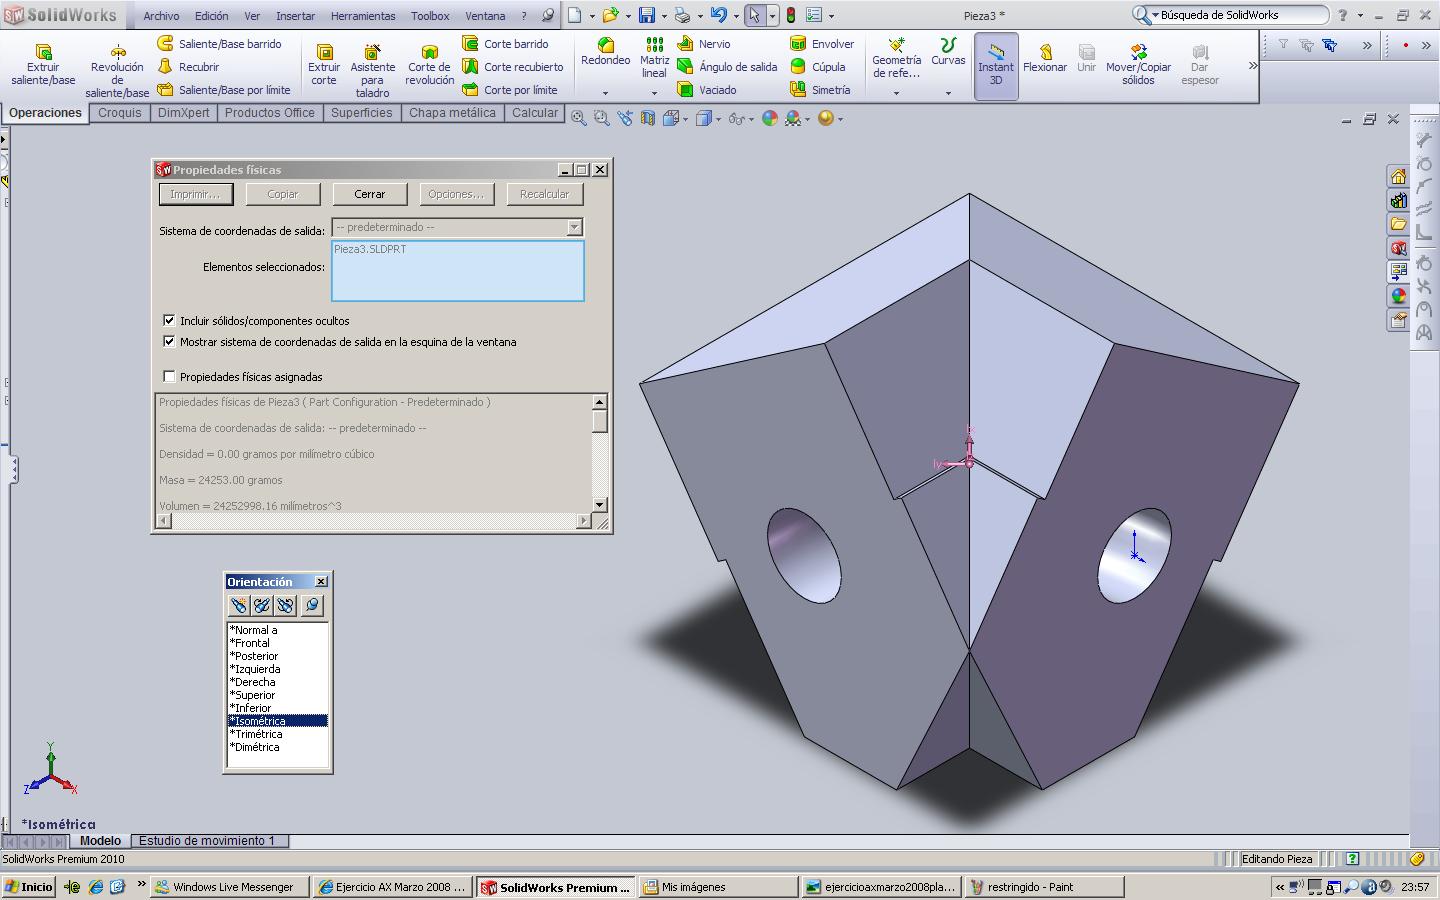Open the Herramientas menu
Image resolution: width=1440 pixels, height=900 pixels.
point(363,16)
